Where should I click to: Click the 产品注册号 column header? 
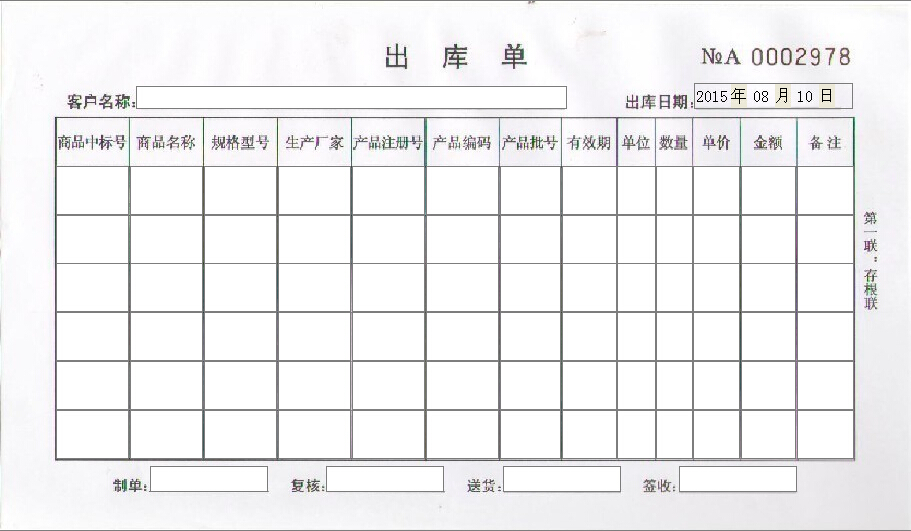click(388, 142)
